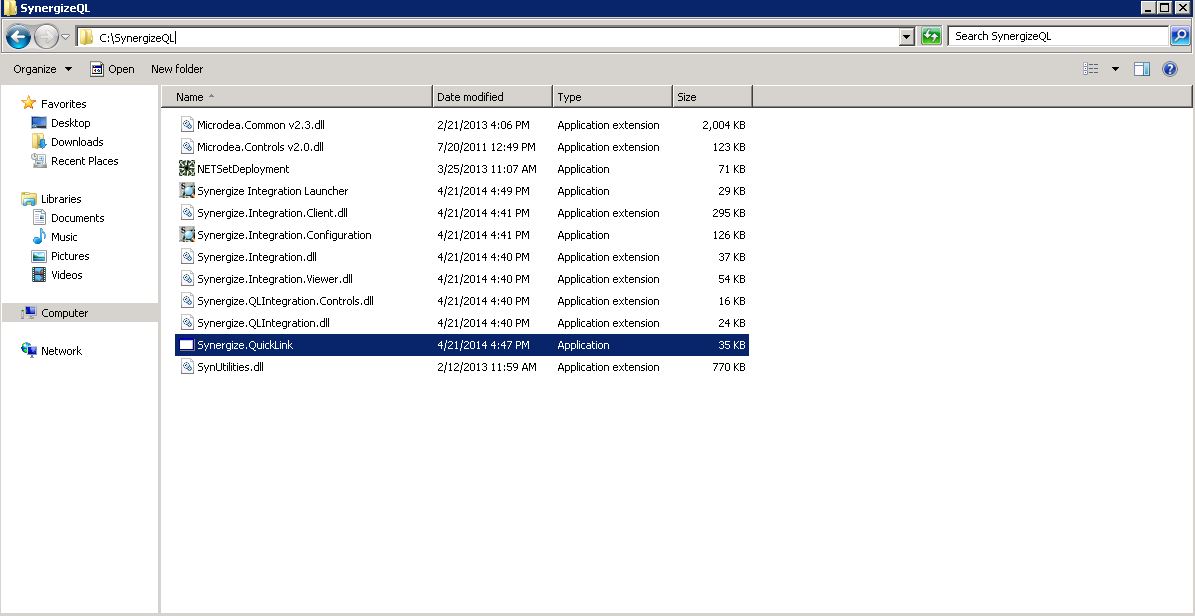Click the Forward navigation arrow
Viewport: 1195px width, 616px height.
point(46,36)
